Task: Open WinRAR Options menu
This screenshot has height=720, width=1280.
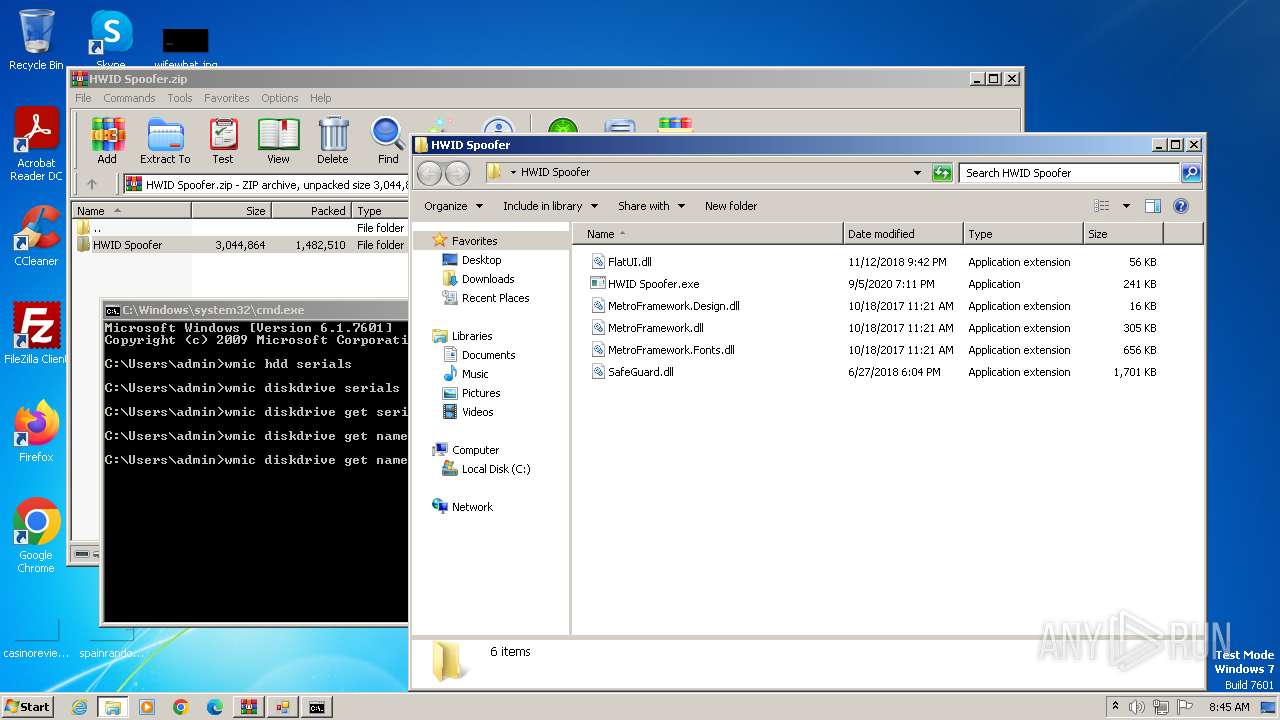Action: pyautogui.click(x=280, y=98)
